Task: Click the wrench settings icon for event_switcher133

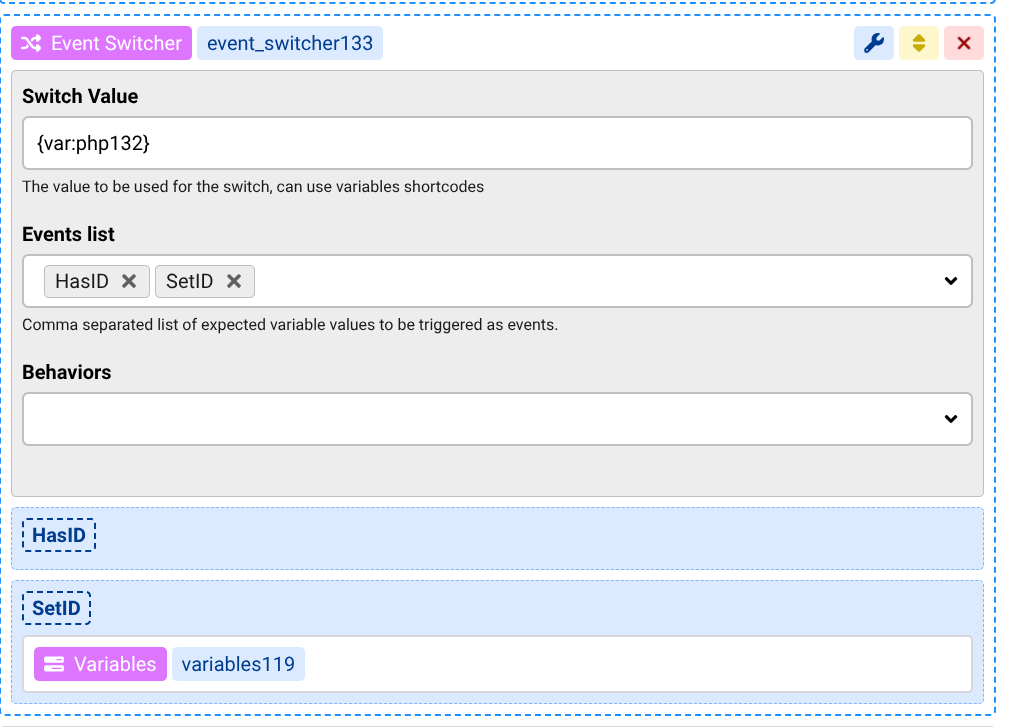Action: (x=873, y=43)
